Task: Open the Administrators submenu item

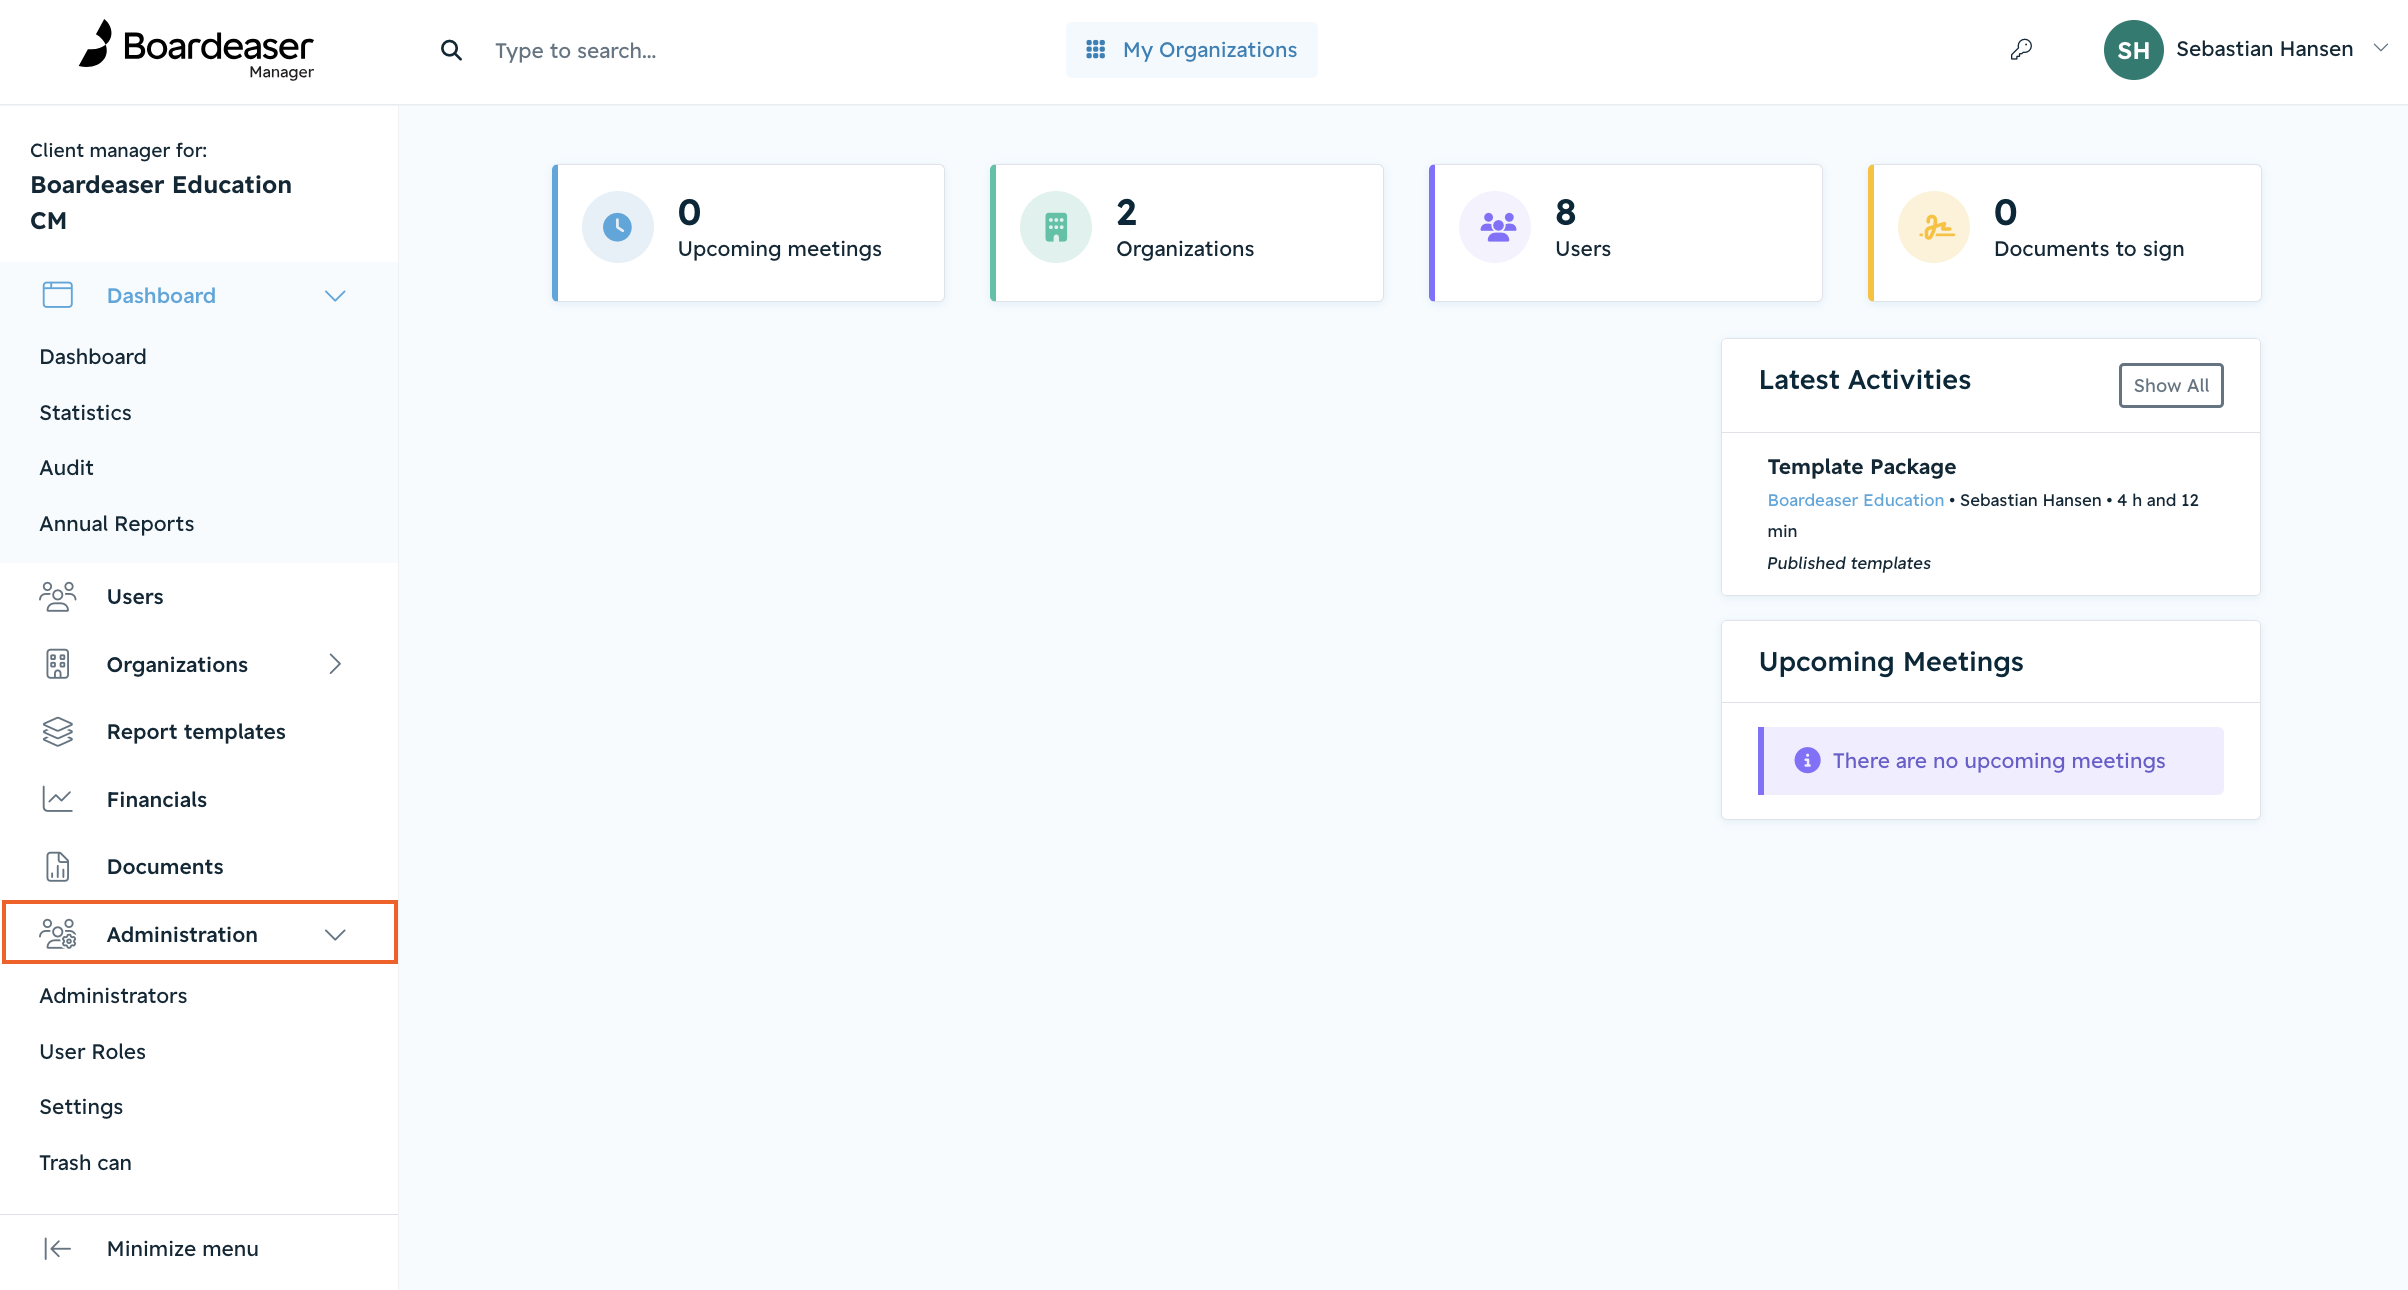Action: (113, 996)
